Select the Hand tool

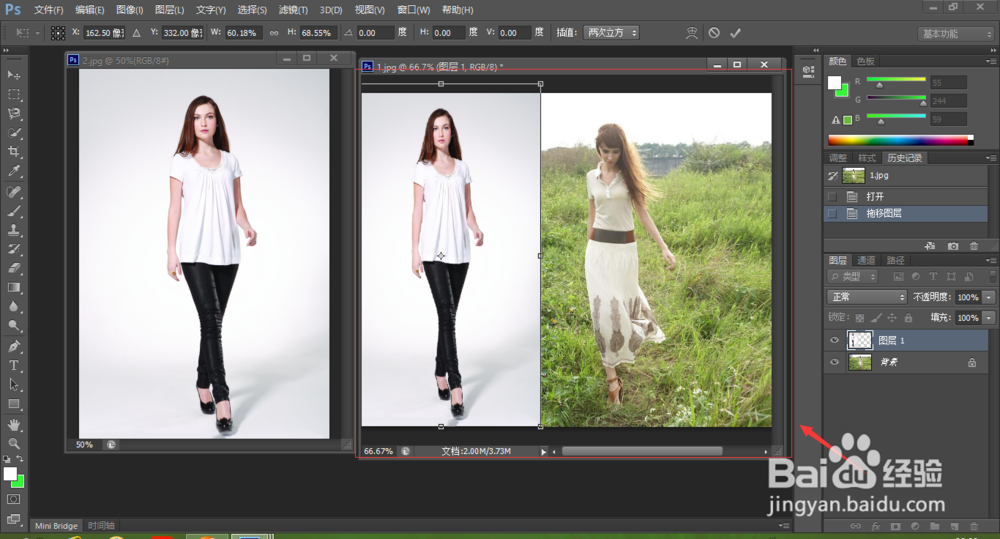tap(14, 424)
